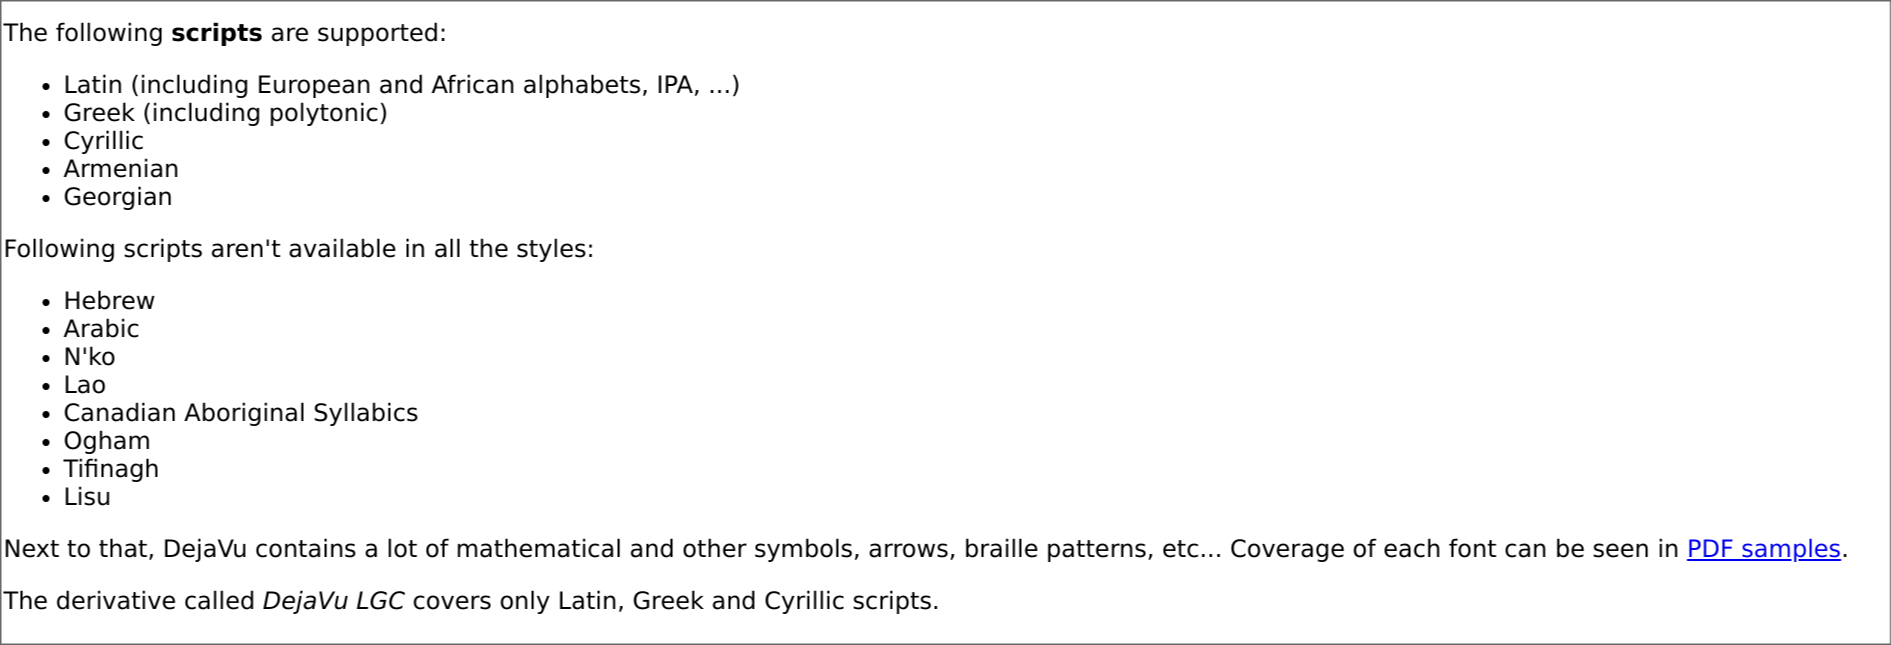
Task: Click the Tifinagh list entry
Action: point(111,469)
